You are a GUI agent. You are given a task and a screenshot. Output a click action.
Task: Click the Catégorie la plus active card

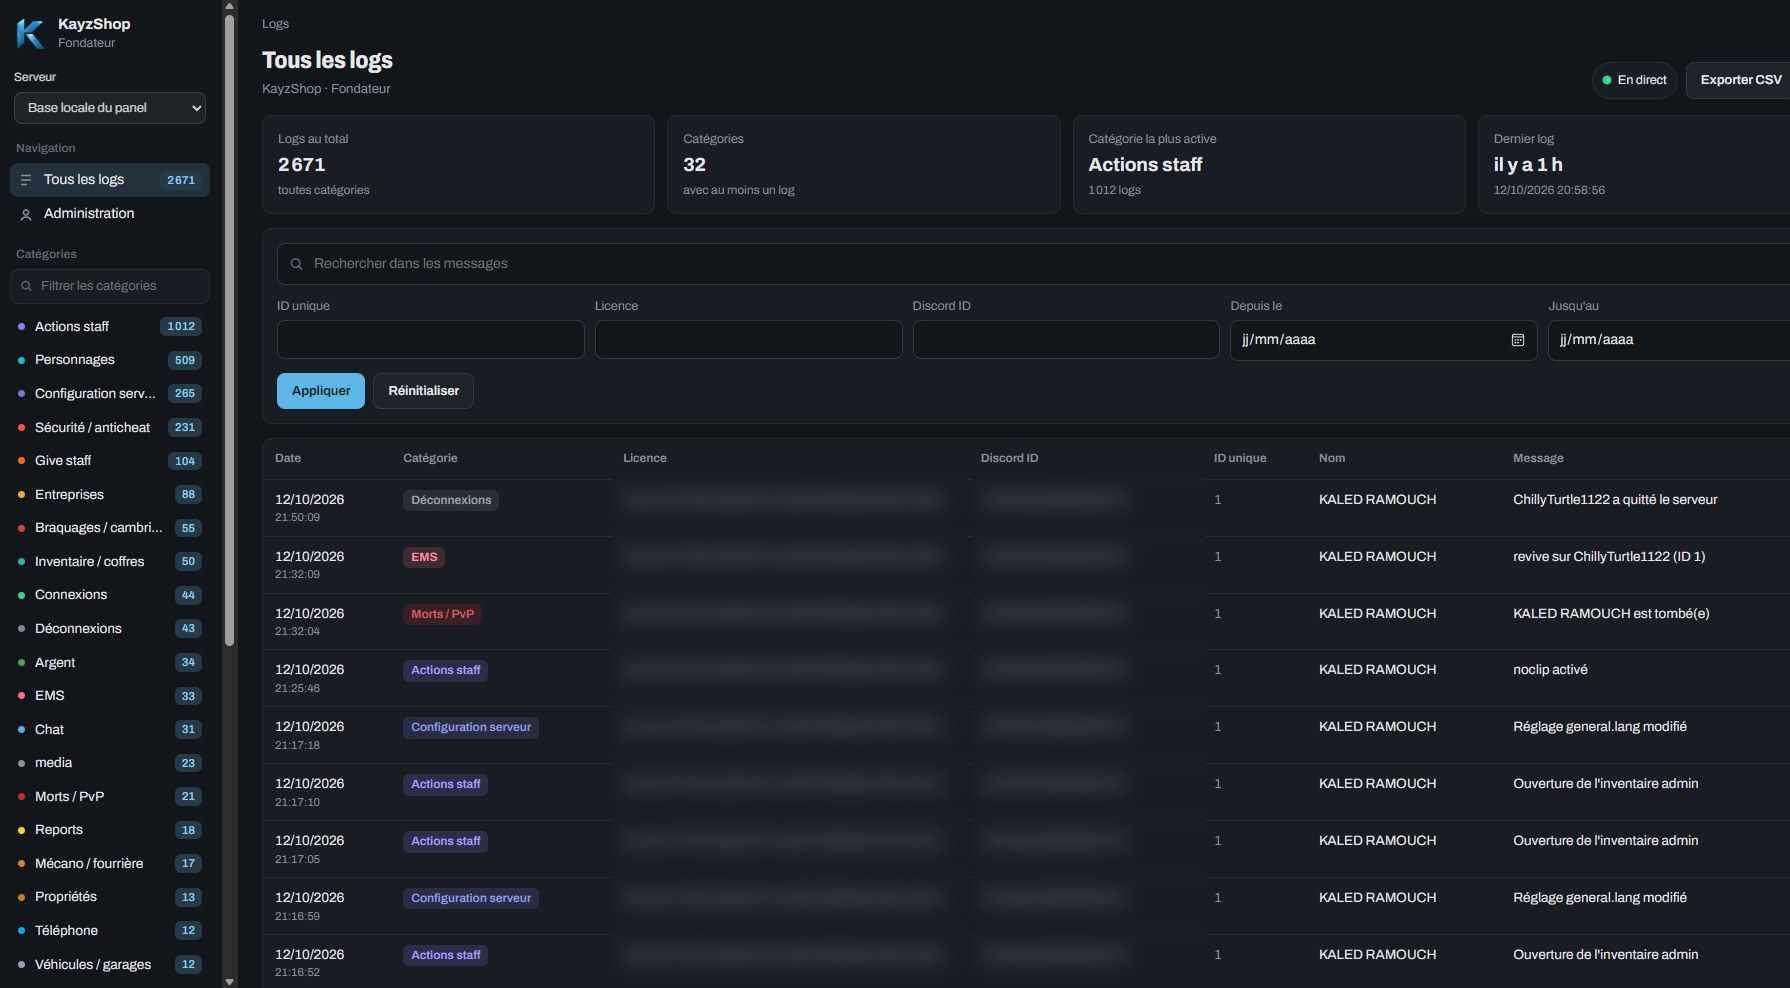tap(1269, 164)
